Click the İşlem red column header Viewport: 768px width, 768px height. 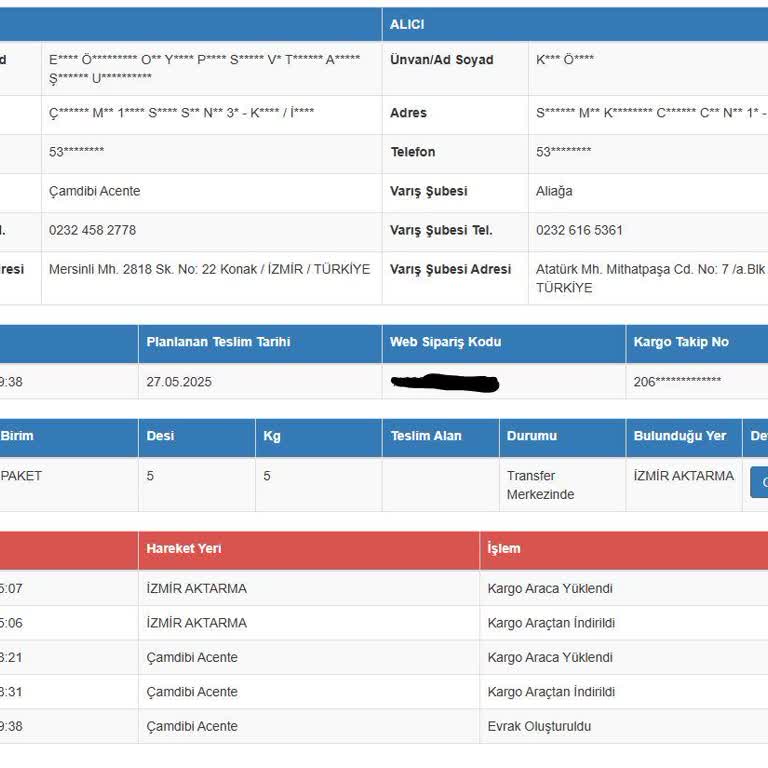[x=503, y=549]
